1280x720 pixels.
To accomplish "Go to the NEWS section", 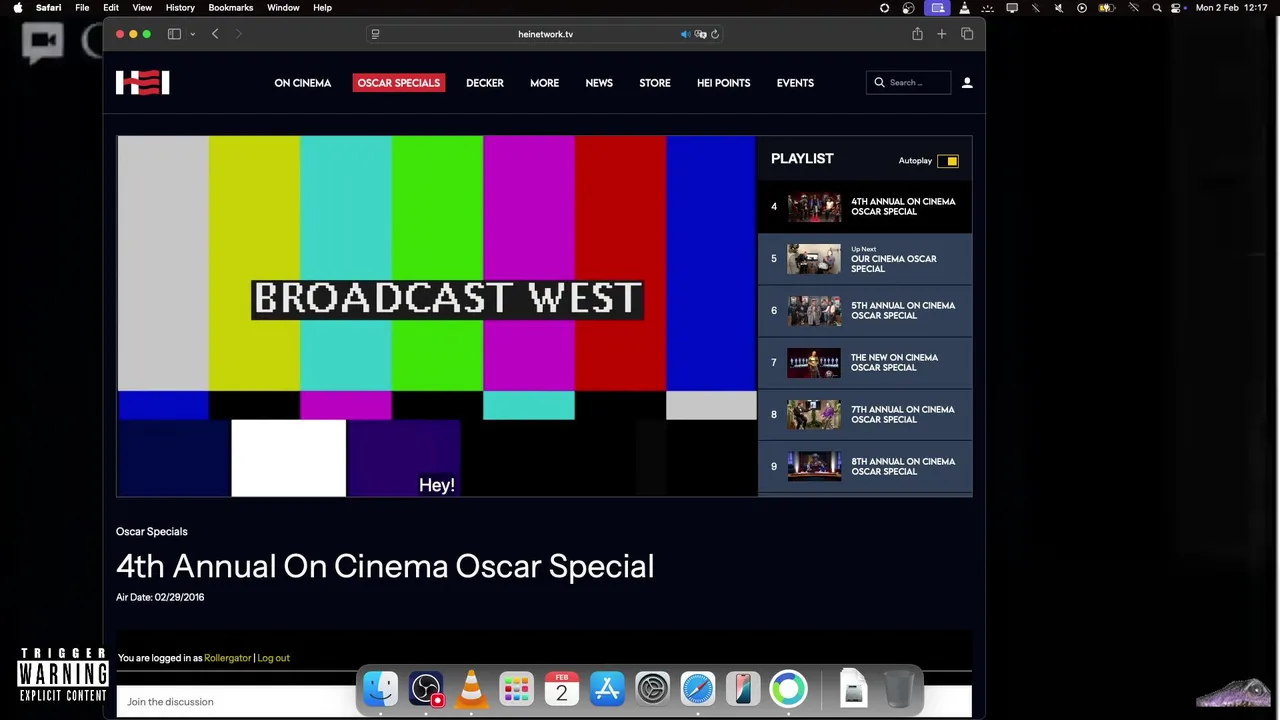I will point(599,83).
